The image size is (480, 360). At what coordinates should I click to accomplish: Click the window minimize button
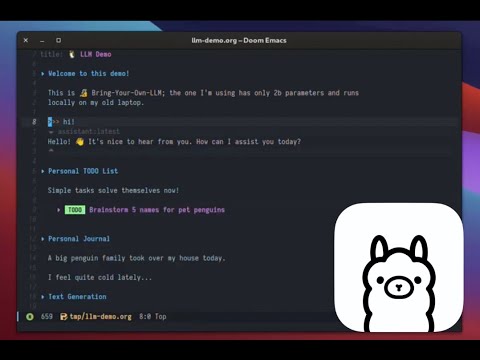point(42,41)
